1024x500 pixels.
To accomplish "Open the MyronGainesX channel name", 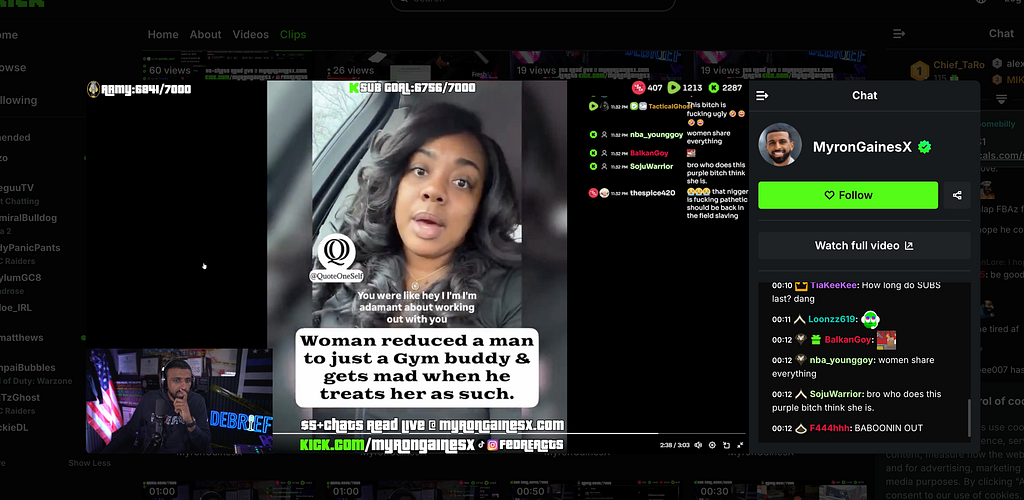I will [861, 148].
